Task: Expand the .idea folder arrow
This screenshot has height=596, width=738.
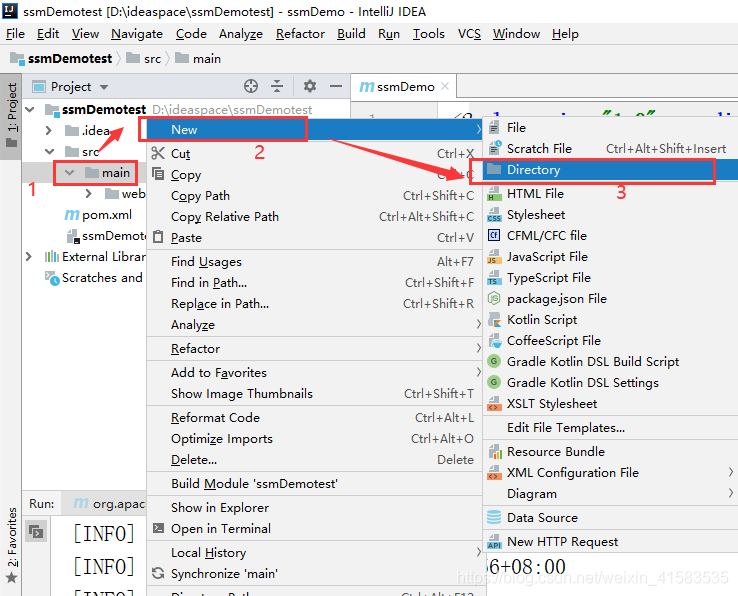Action: point(48,130)
